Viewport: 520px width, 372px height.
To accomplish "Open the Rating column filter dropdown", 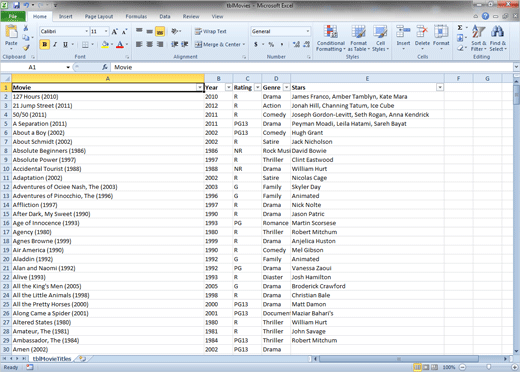I will 258,88.
